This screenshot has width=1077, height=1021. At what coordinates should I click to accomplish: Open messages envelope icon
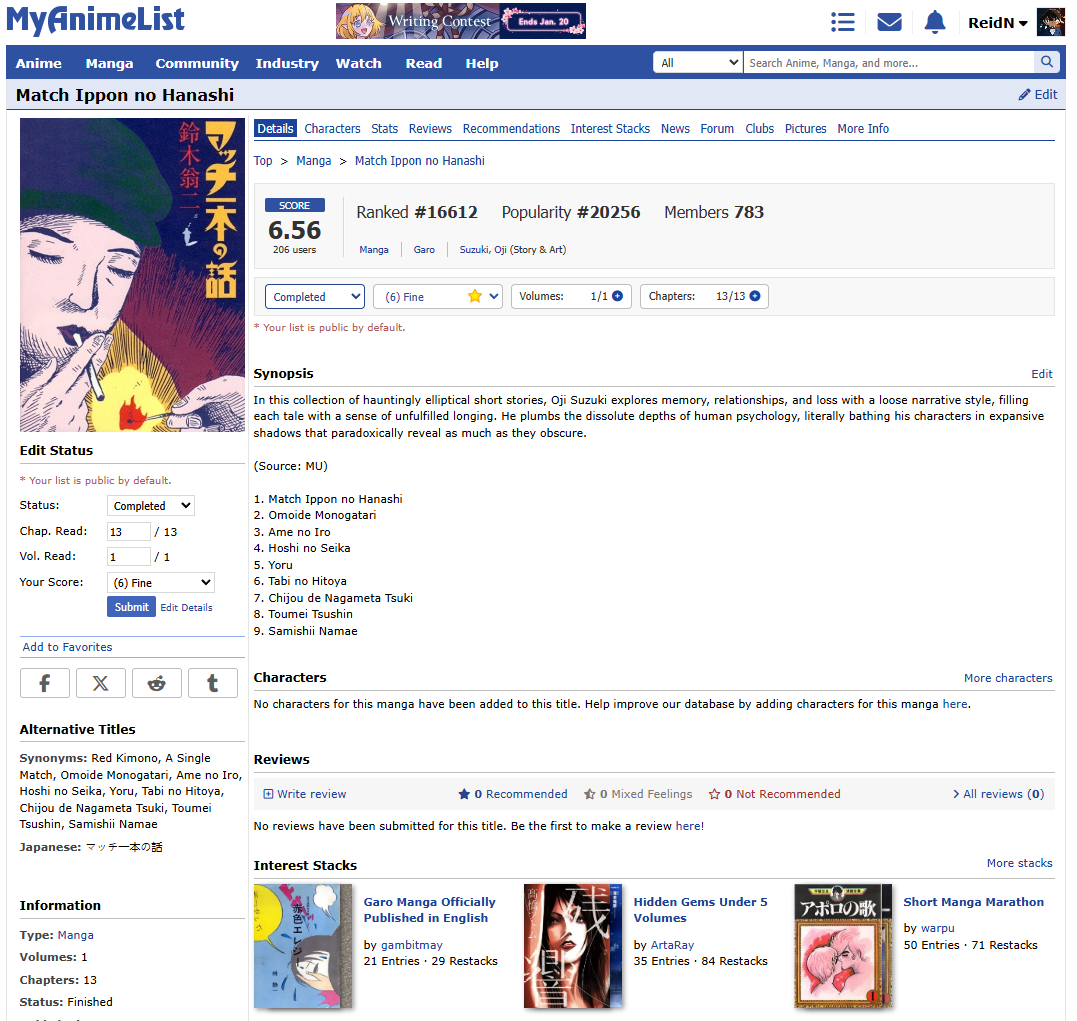click(x=889, y=23)
